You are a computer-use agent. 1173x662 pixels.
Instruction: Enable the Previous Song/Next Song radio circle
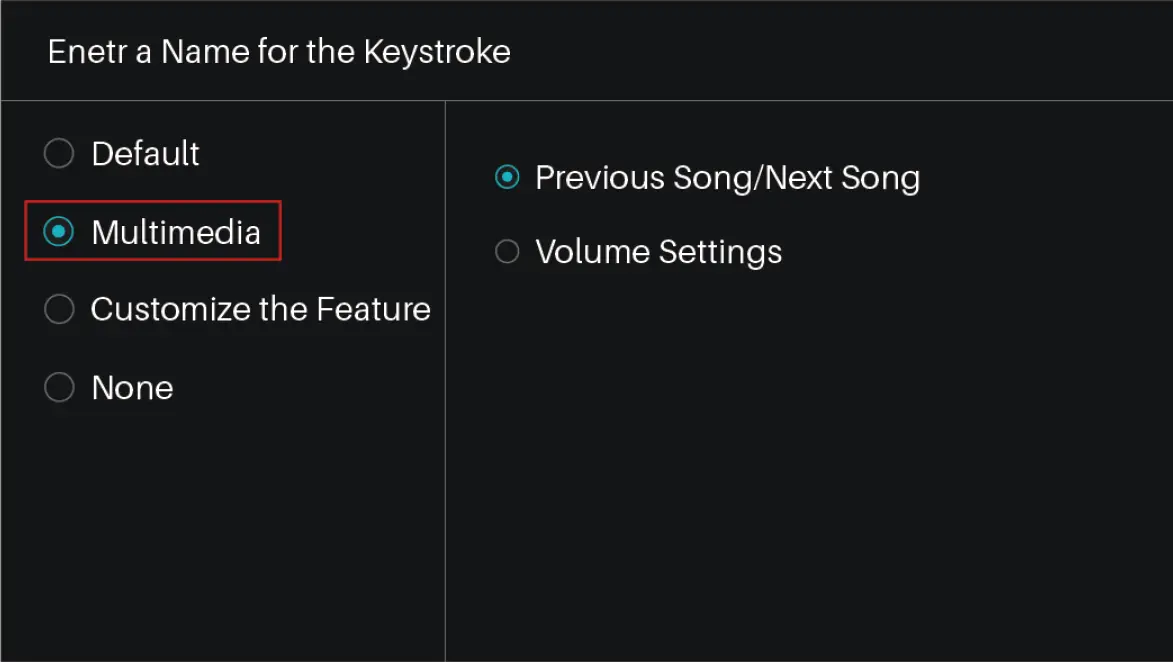tap(508, 178)
